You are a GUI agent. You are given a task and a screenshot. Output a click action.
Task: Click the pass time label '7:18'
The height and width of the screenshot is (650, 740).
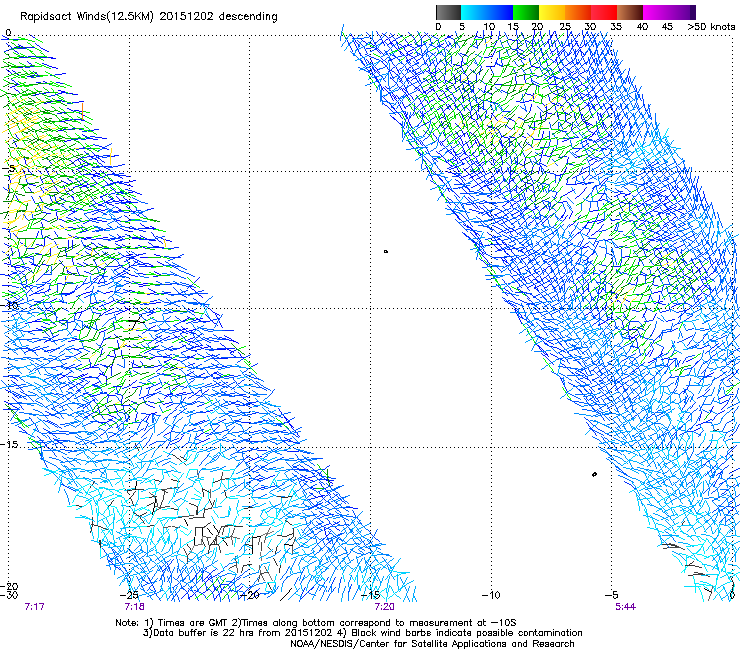(135, 607)
